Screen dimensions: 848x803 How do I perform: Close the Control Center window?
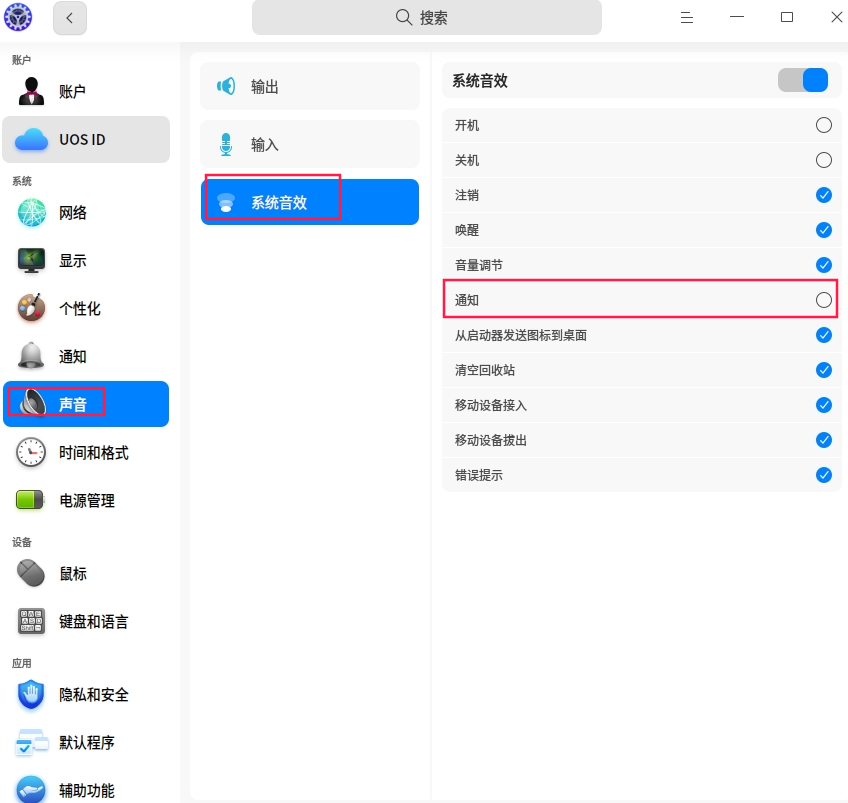point(837,17)
